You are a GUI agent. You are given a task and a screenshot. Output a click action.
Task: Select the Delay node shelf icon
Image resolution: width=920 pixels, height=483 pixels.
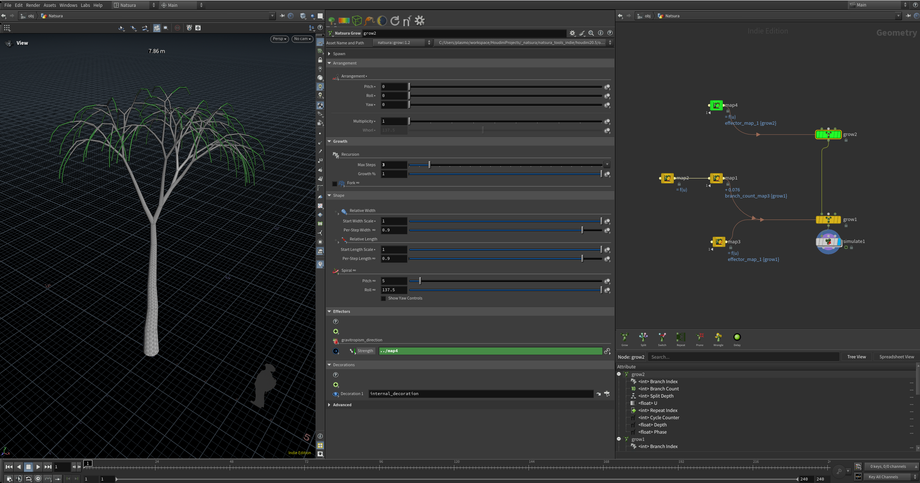point(737,338)
